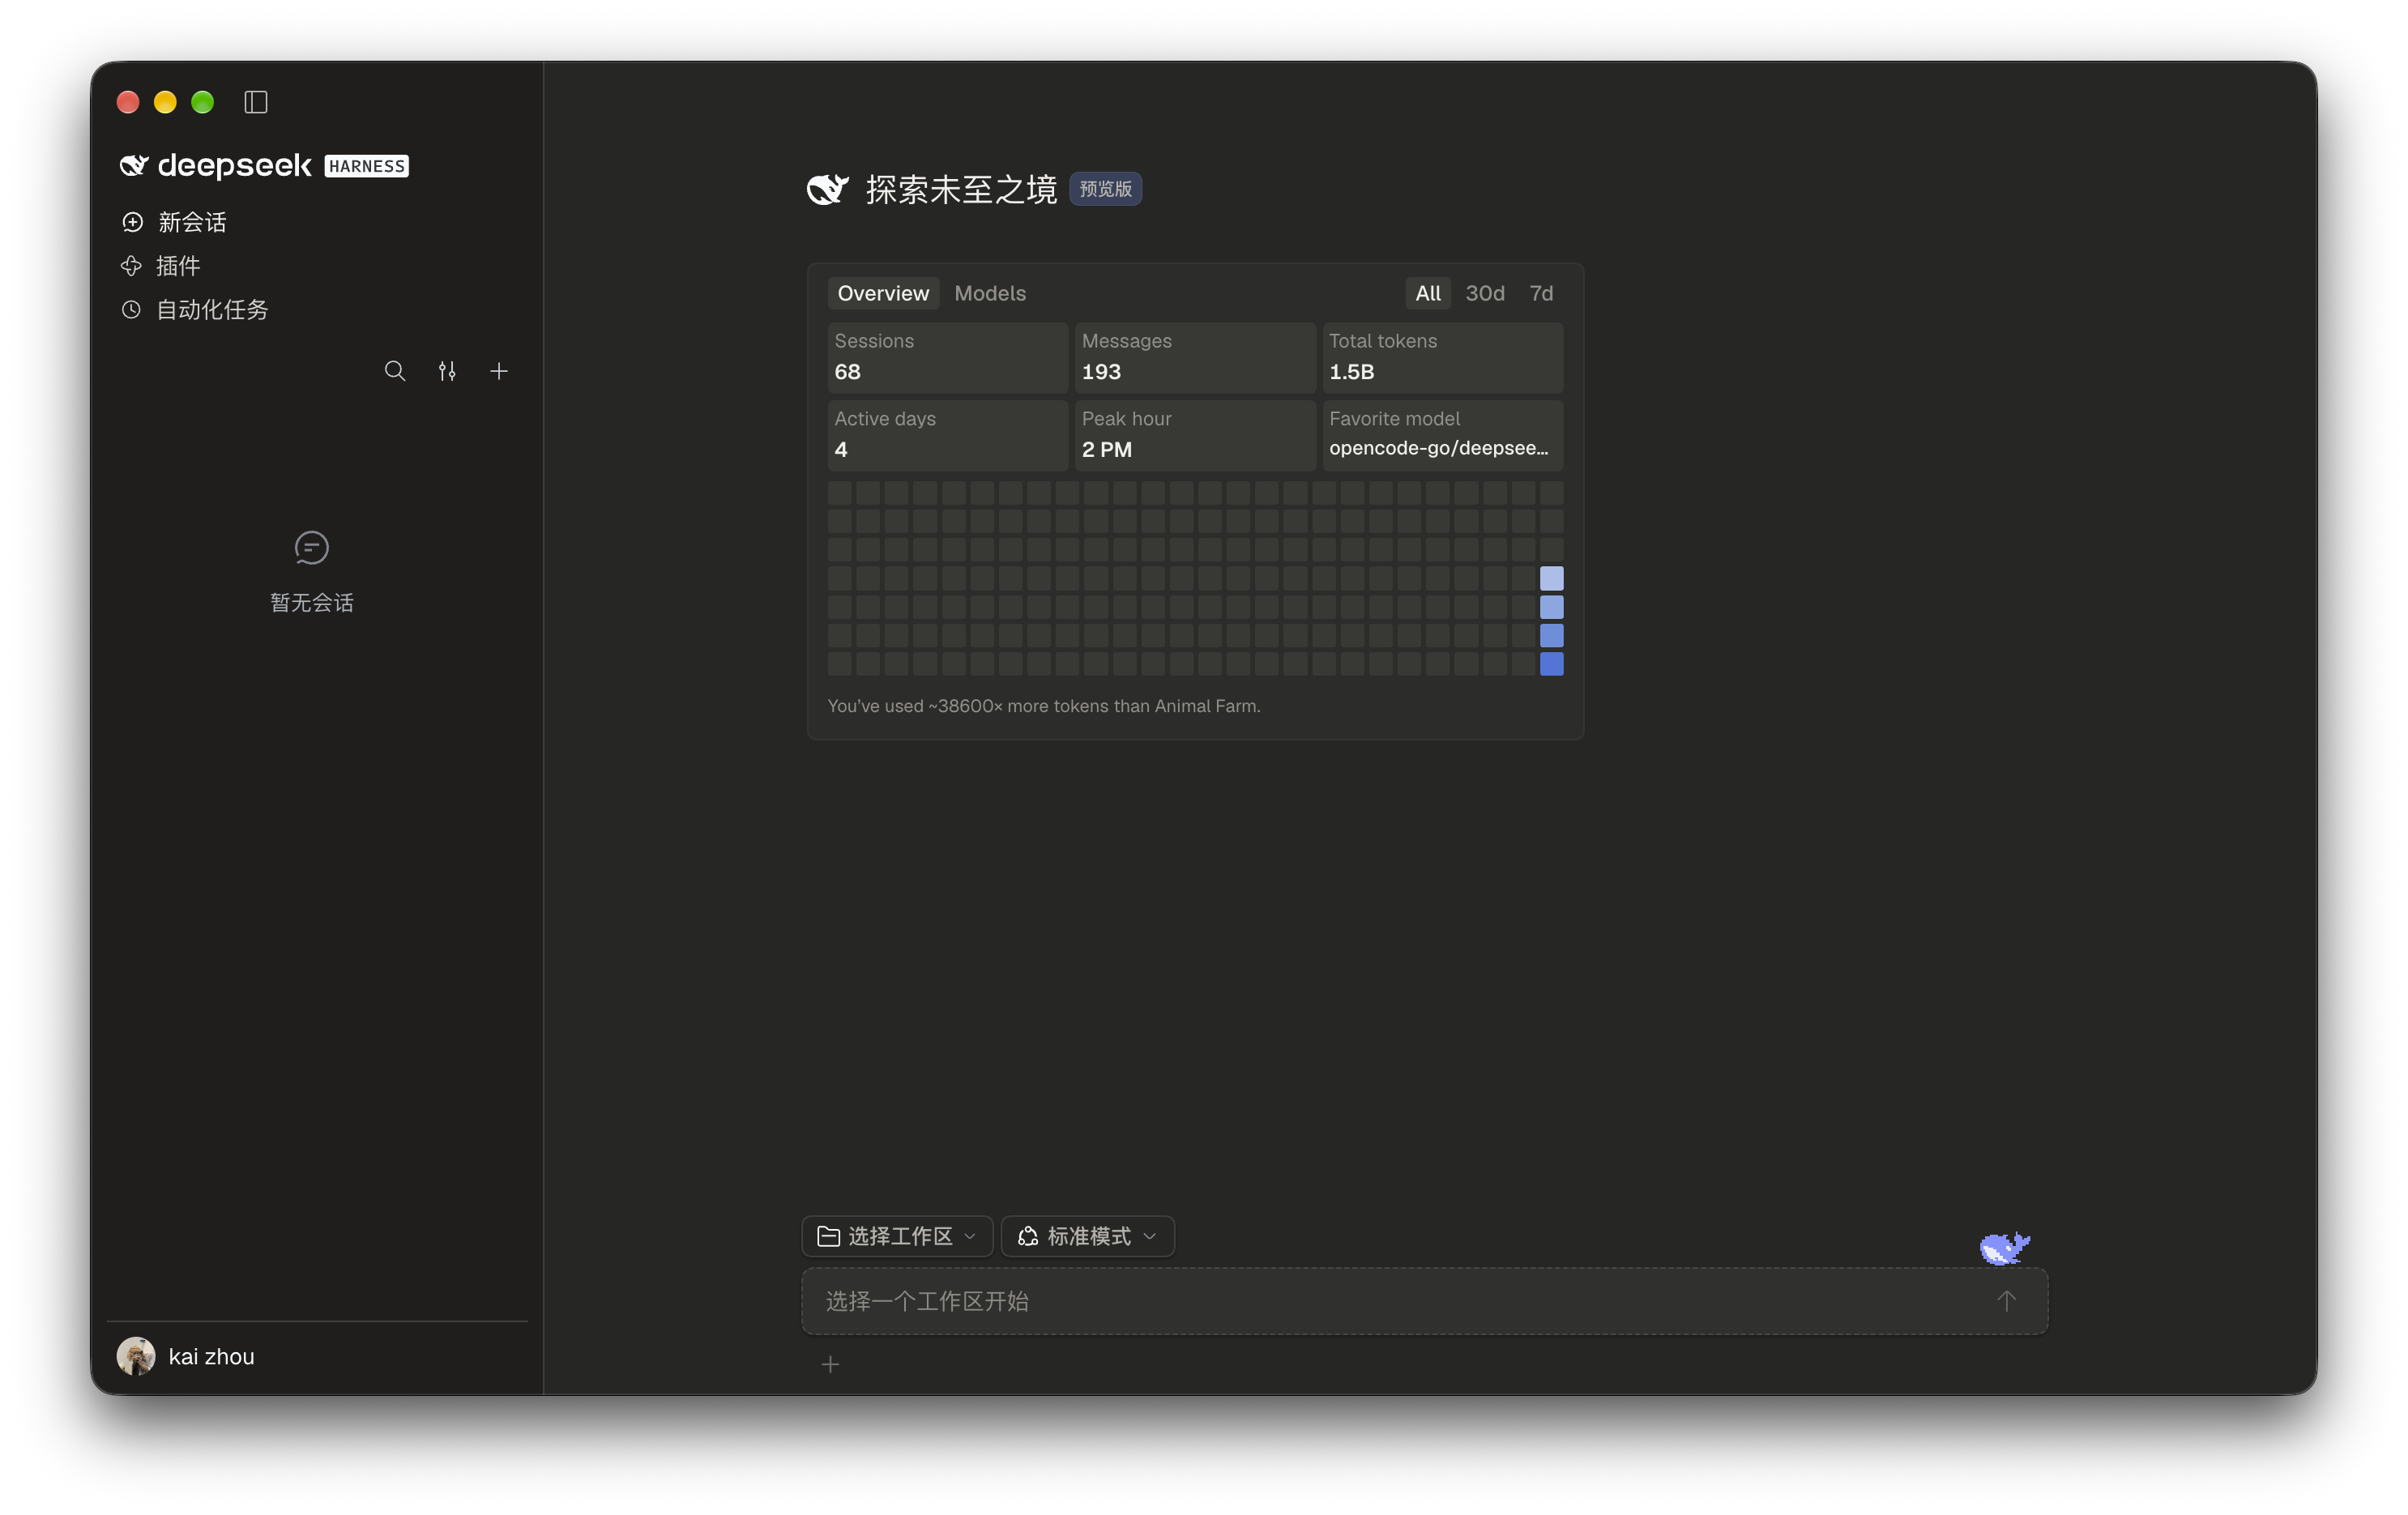Open the filter sliders icon
Viewport: 2408px width, 1515px height.
[447, 371]
